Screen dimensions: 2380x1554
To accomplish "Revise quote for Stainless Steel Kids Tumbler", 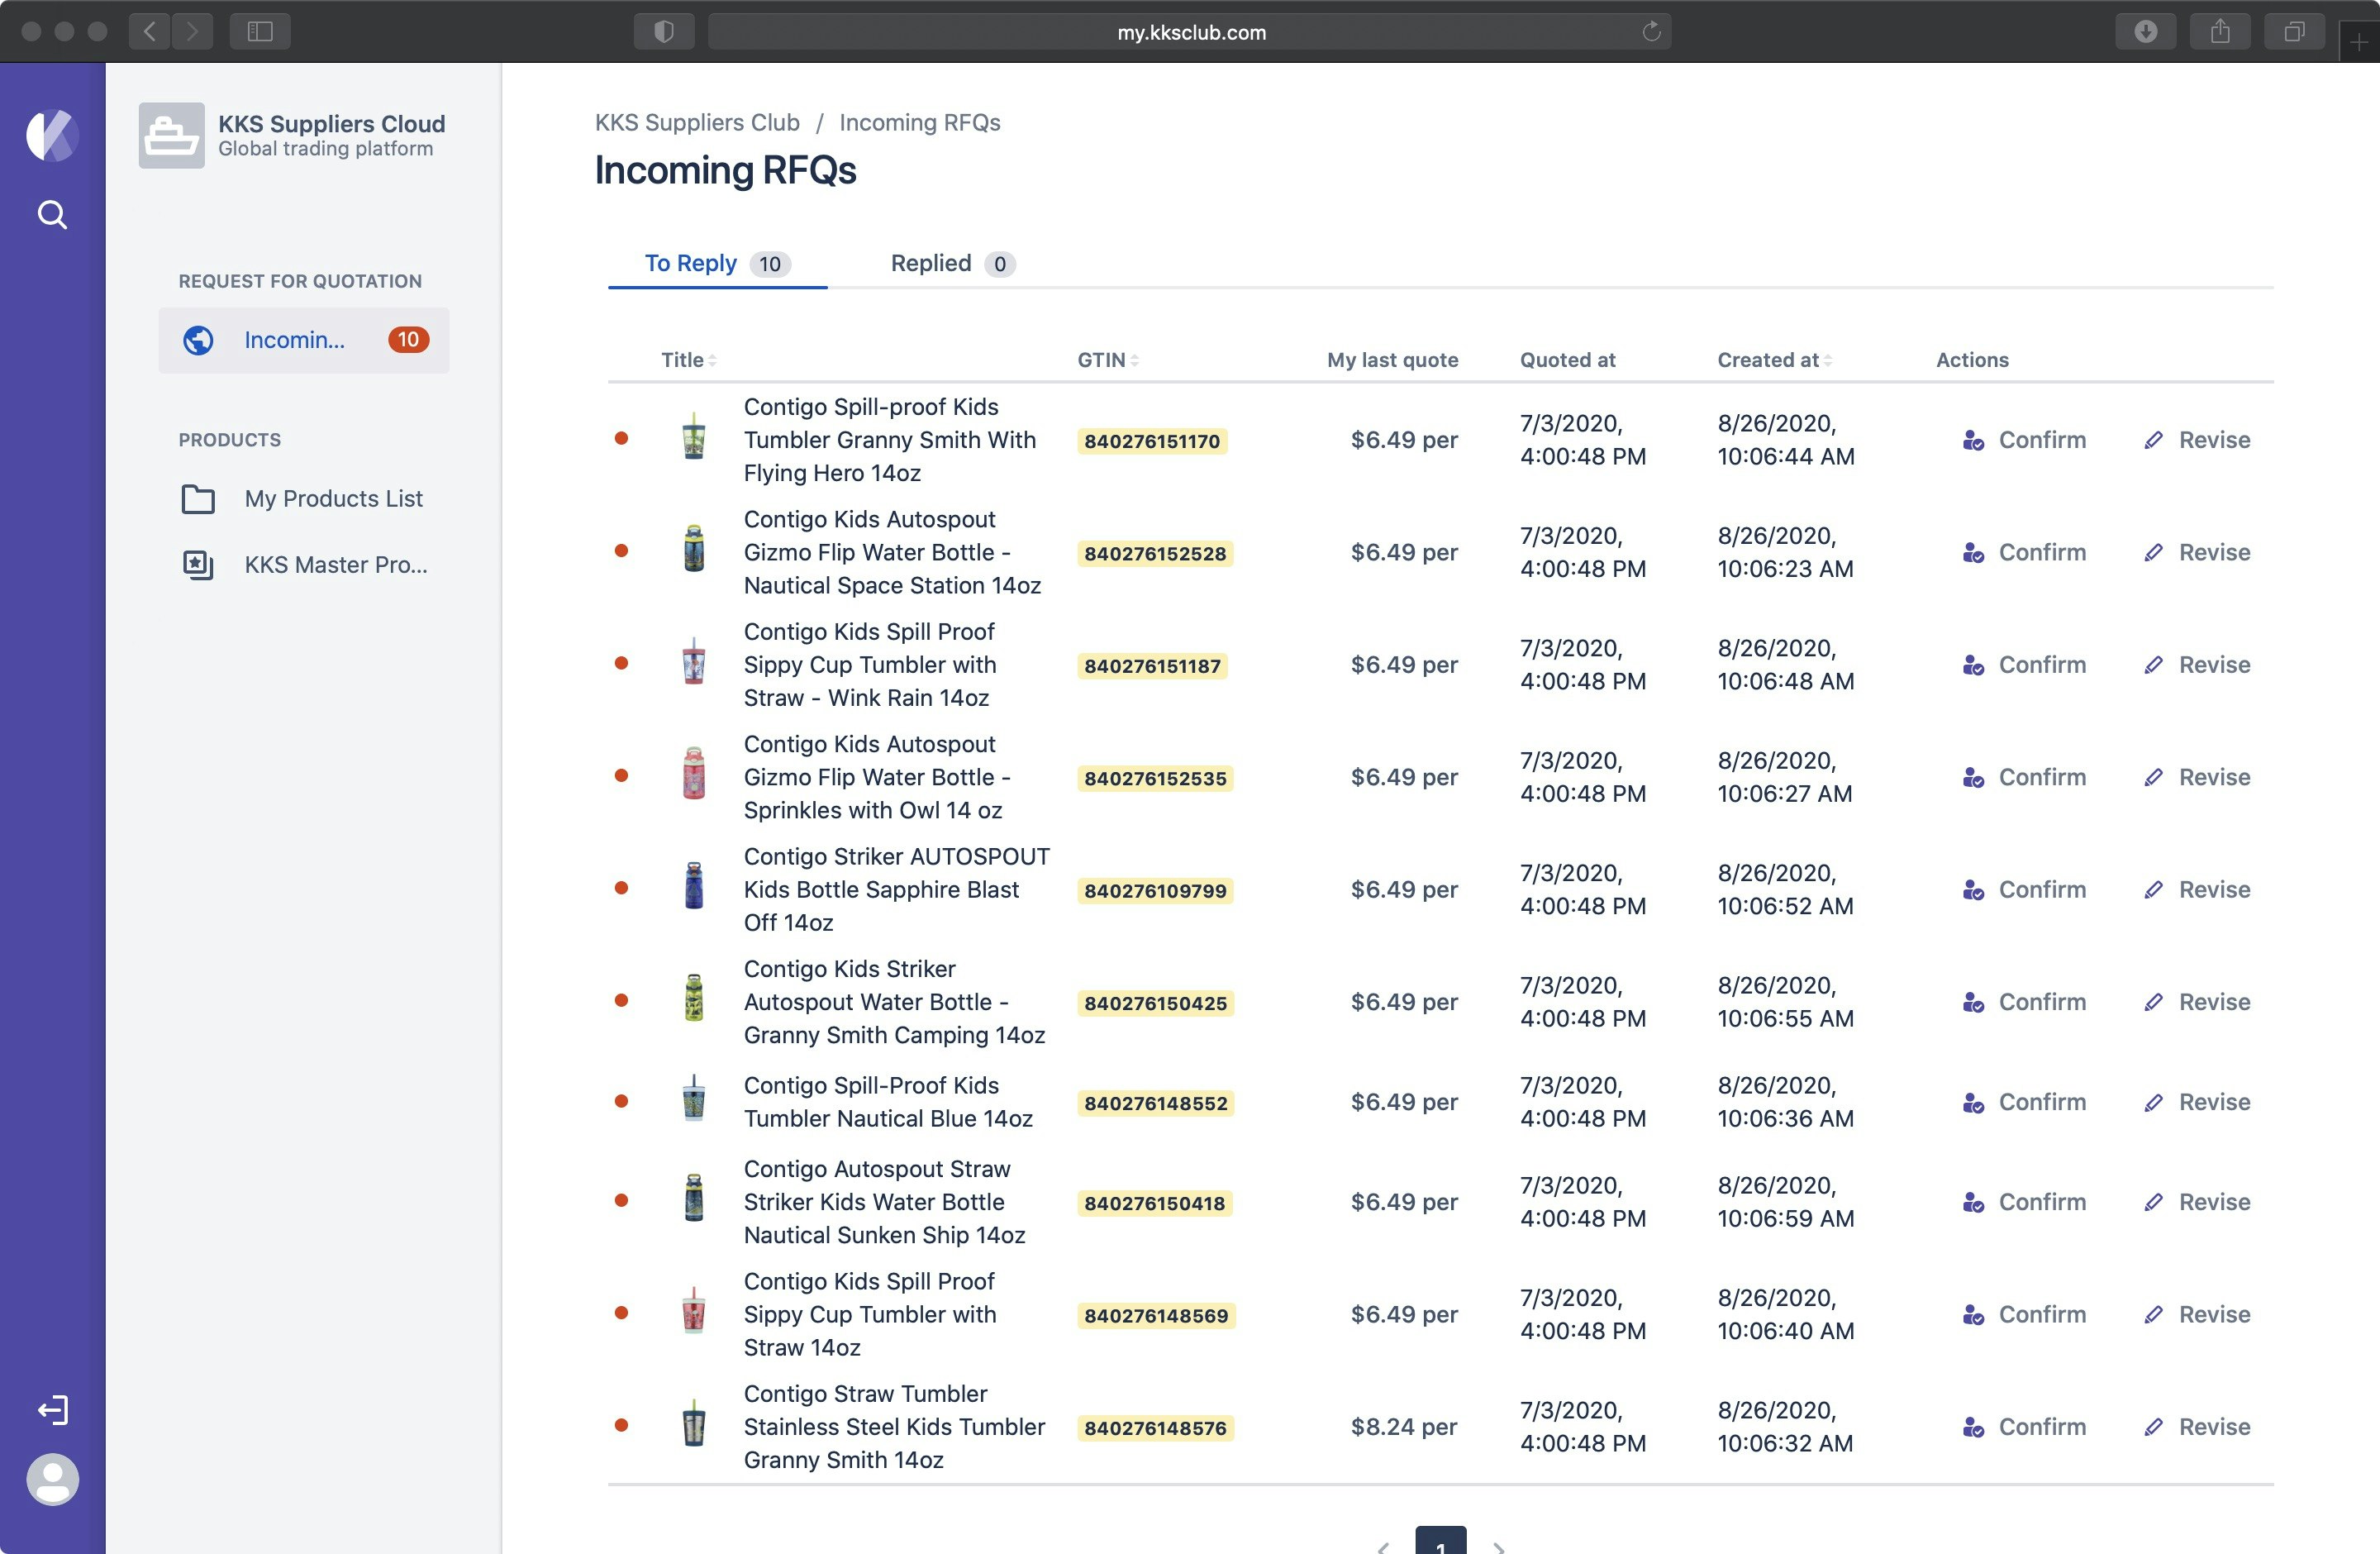I will coord(2197,1427).
